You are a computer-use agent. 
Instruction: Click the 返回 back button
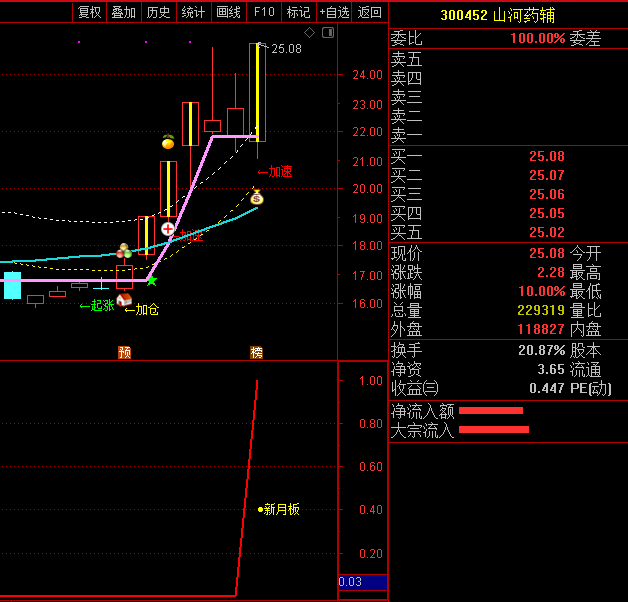pyautogui.click(x=370, y=12)
